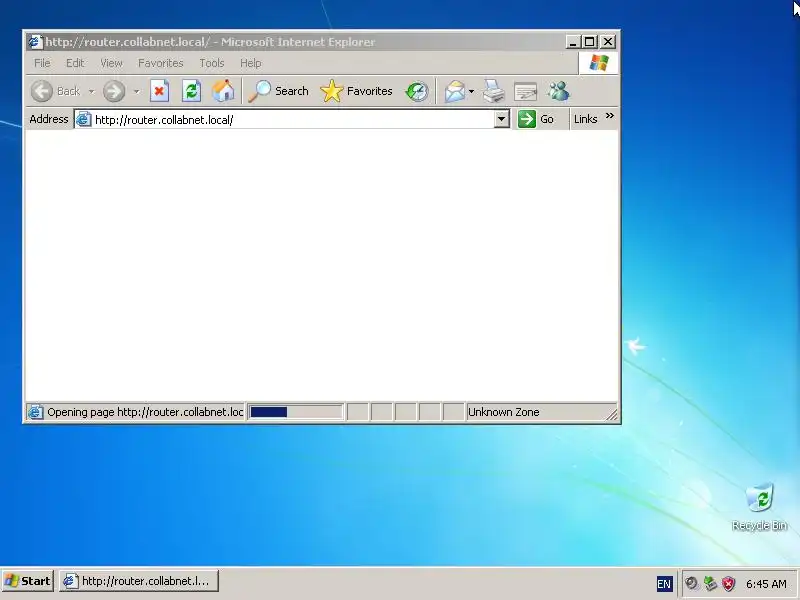Open the Recycle Bin desktop icon
The height and width of the screenshot is (600, 800).
pyautogui.click(x=759, y=507)
